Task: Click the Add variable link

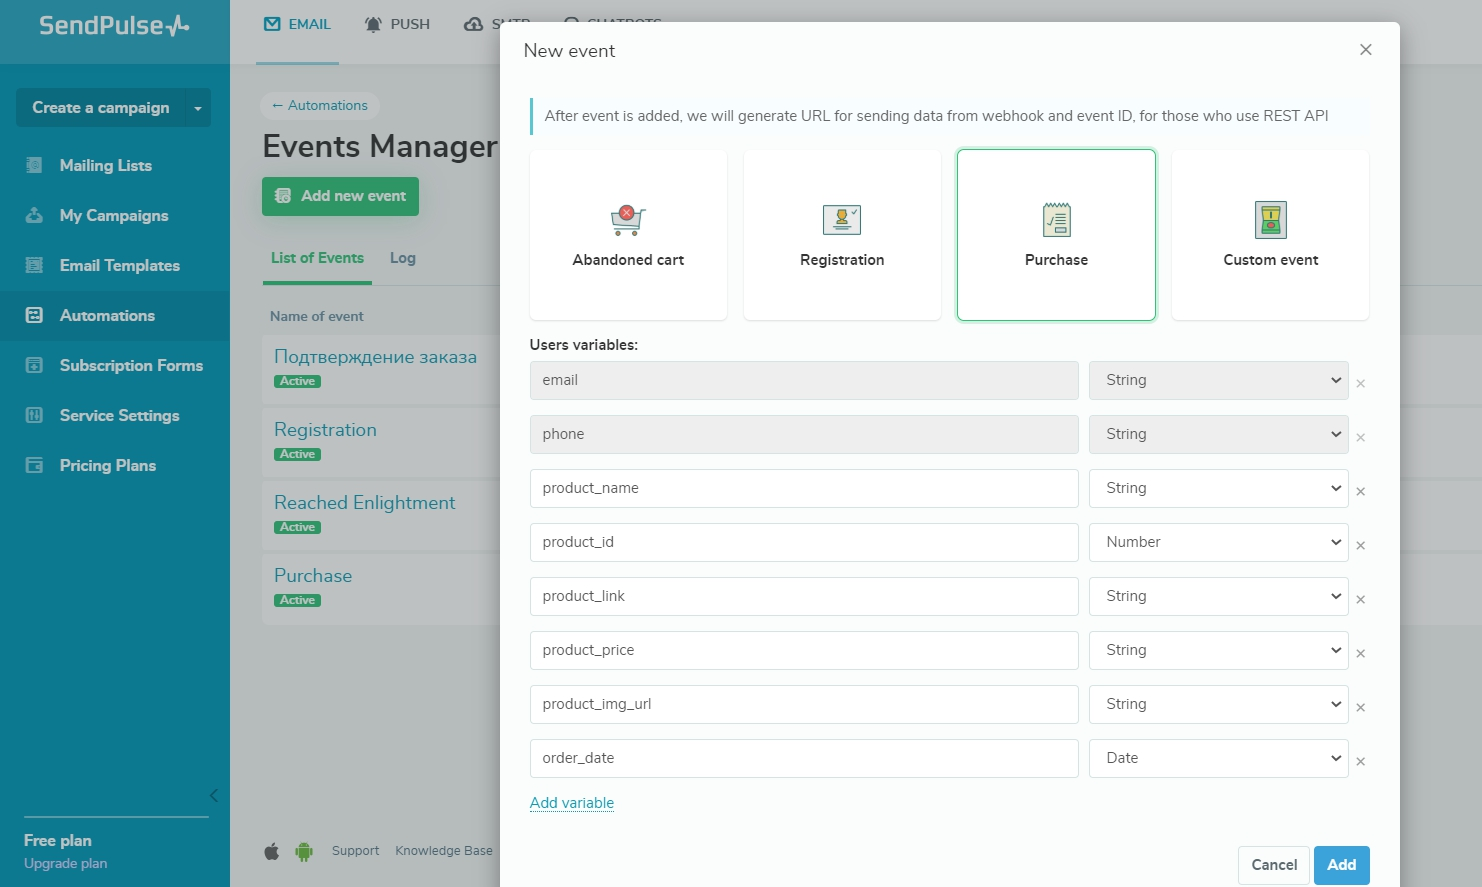Action: coord(571,803)
